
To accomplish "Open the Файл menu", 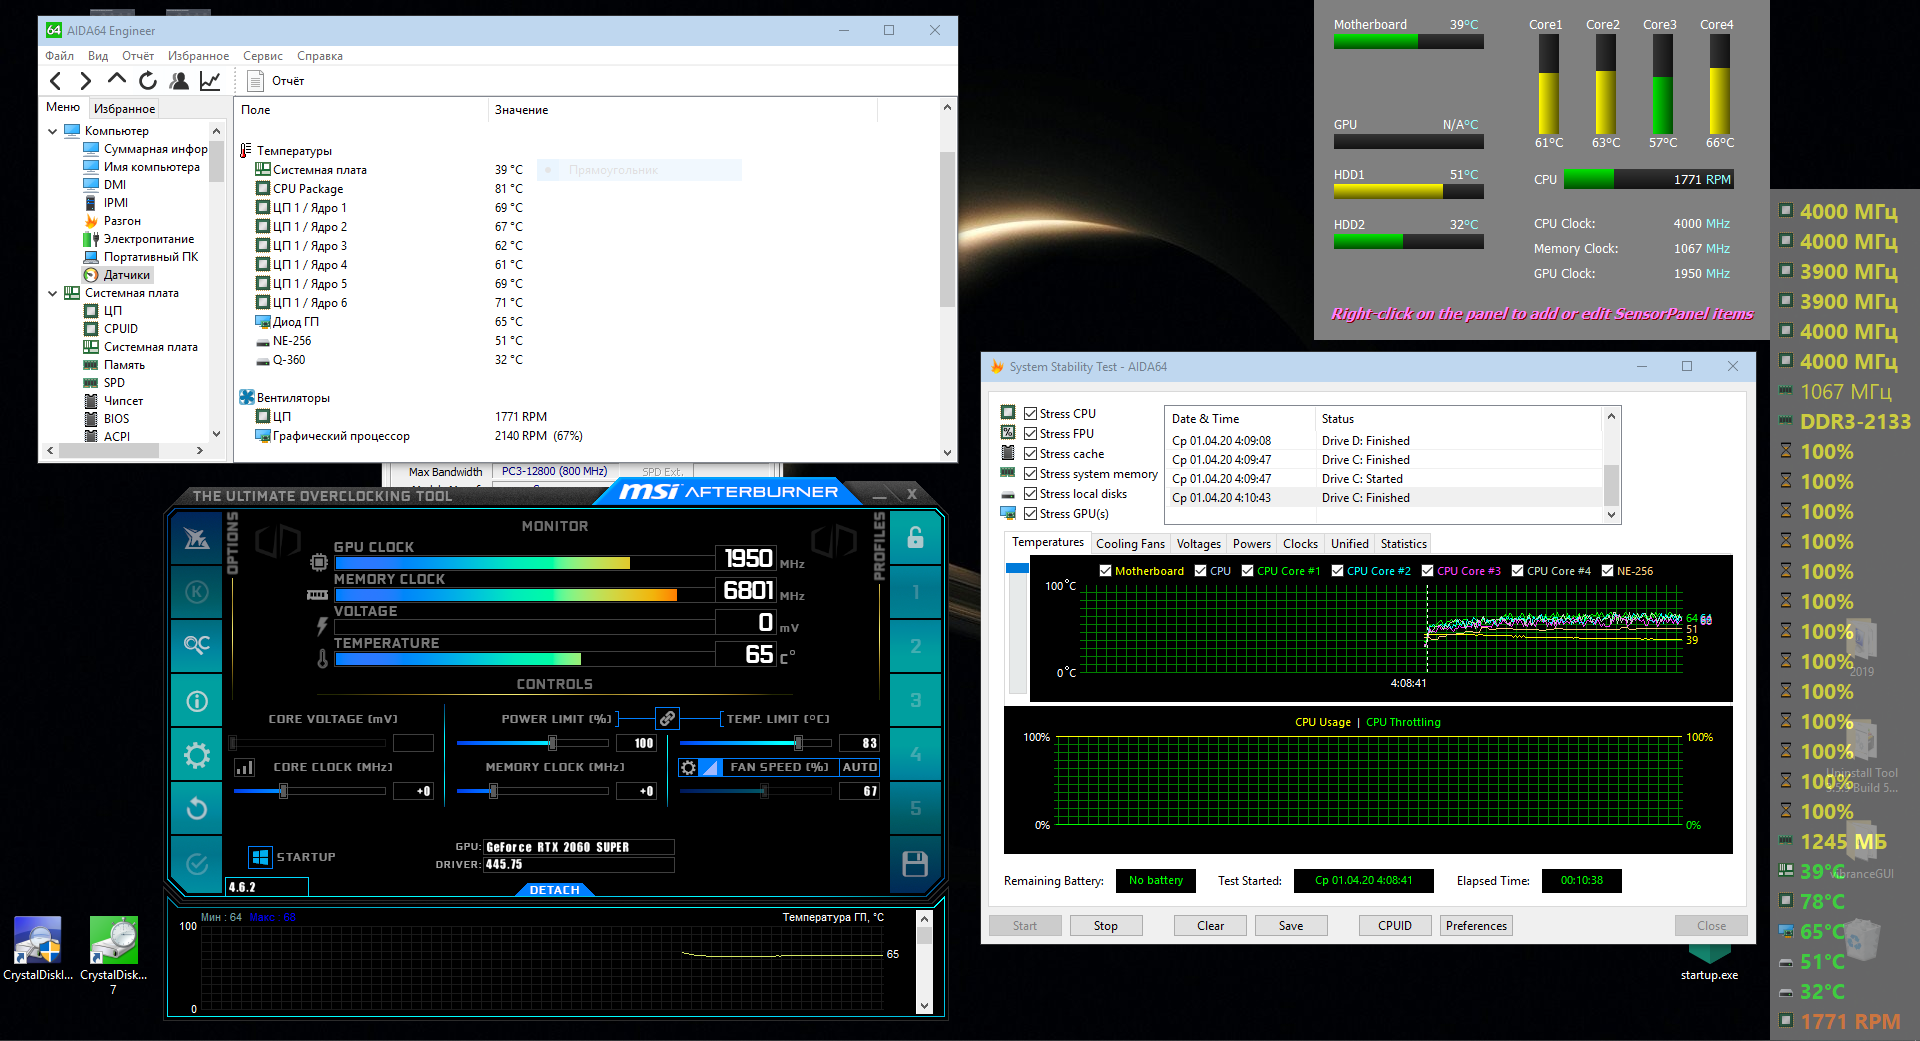I will (x=60, y=56).
